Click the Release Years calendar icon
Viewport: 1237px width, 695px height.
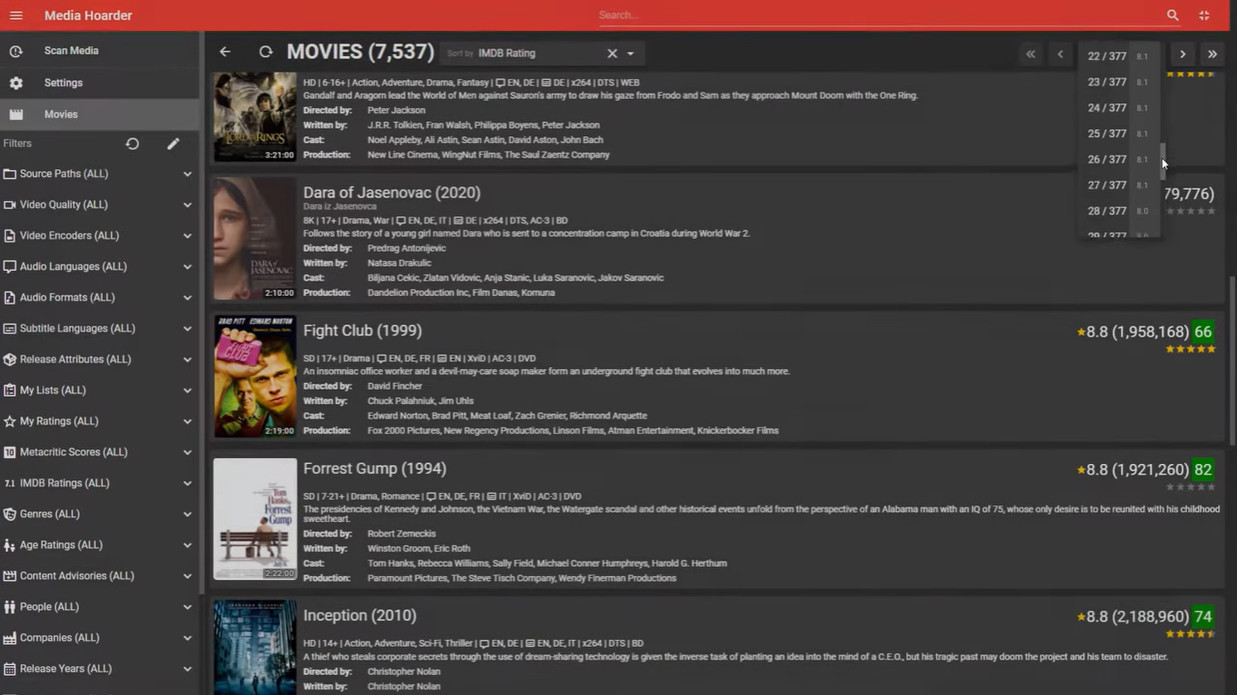[10, 669]
